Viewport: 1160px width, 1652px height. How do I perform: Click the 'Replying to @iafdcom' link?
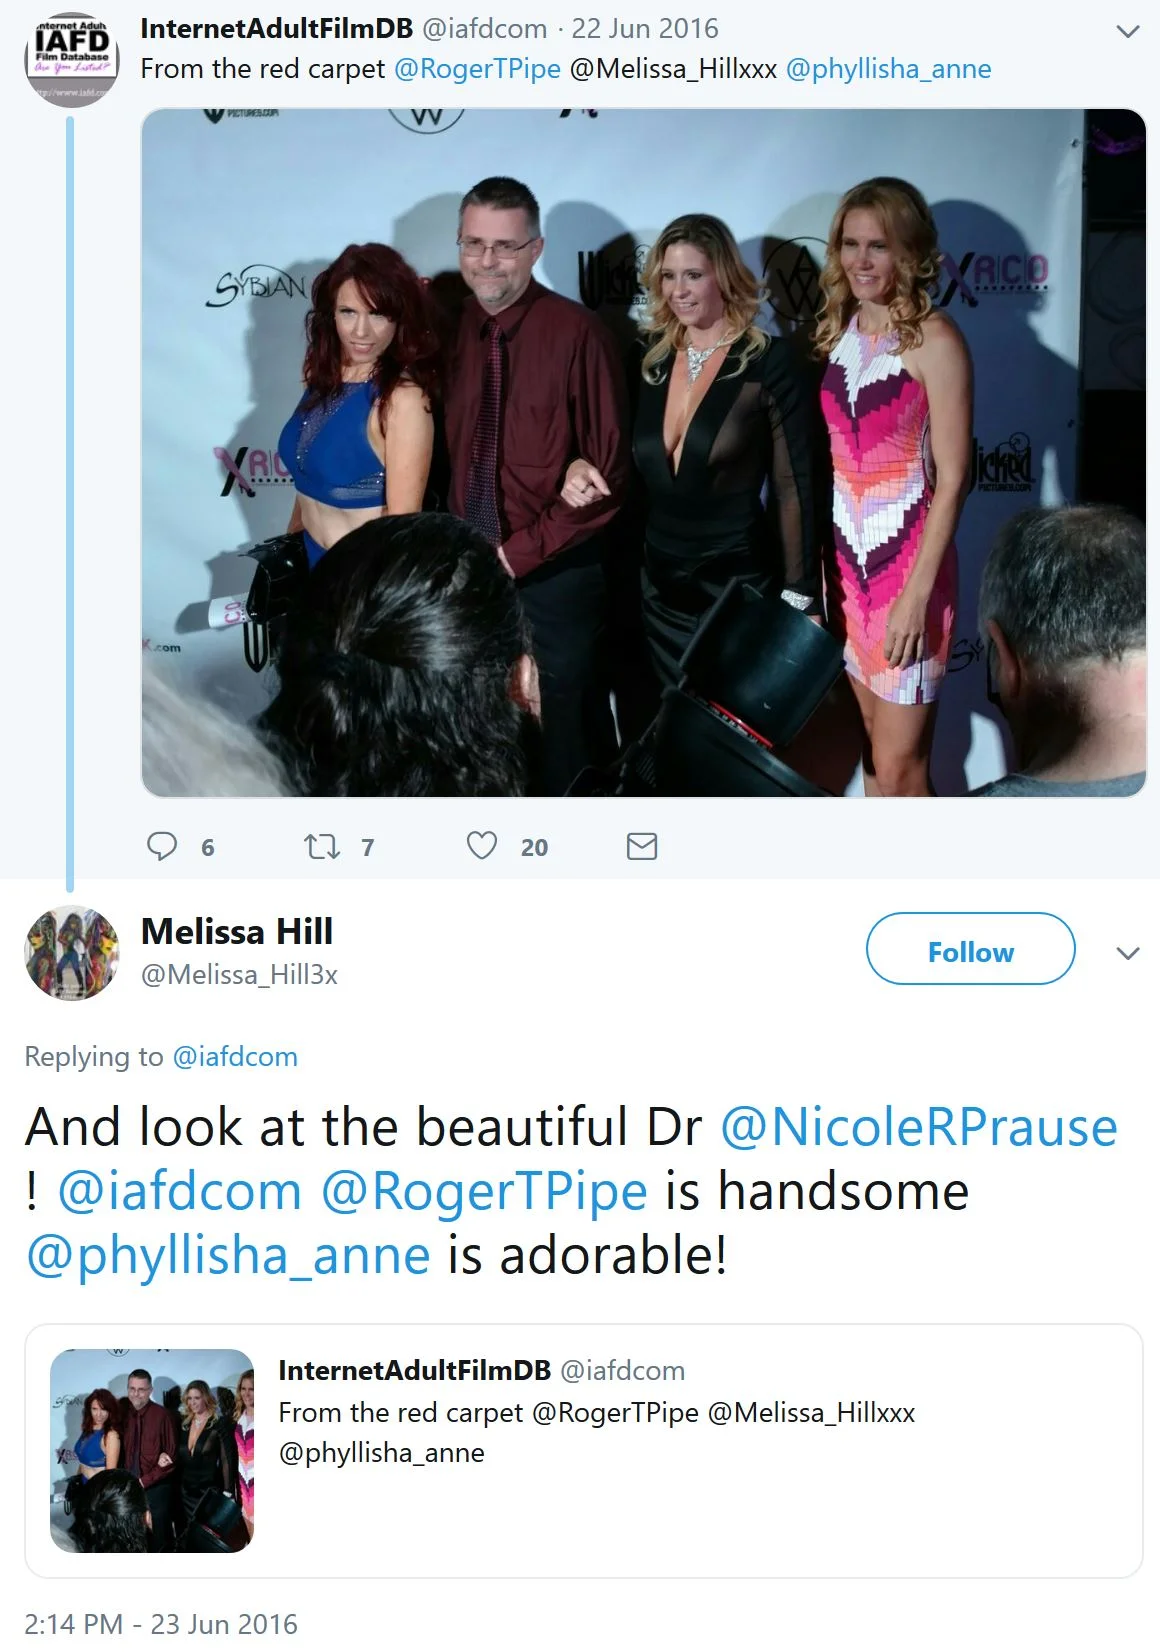tap(235, 1057)
